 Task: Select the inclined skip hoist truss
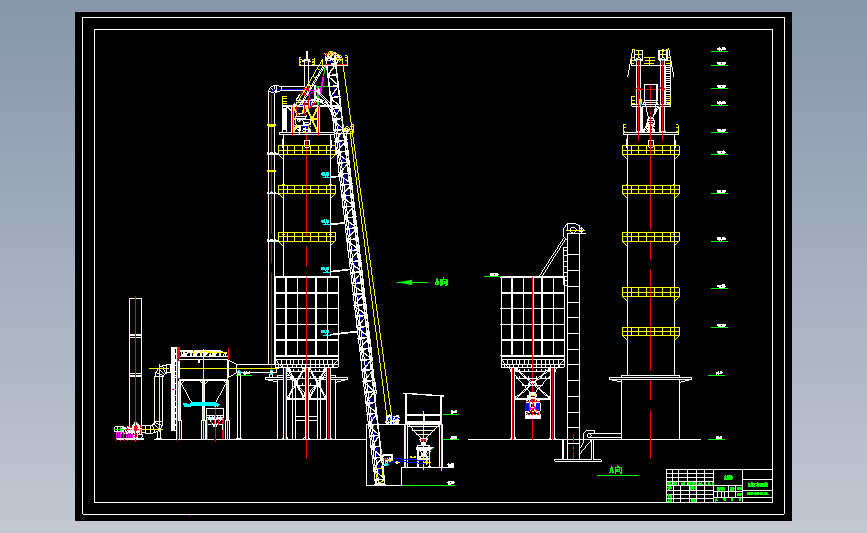click(x=354, y=268)
